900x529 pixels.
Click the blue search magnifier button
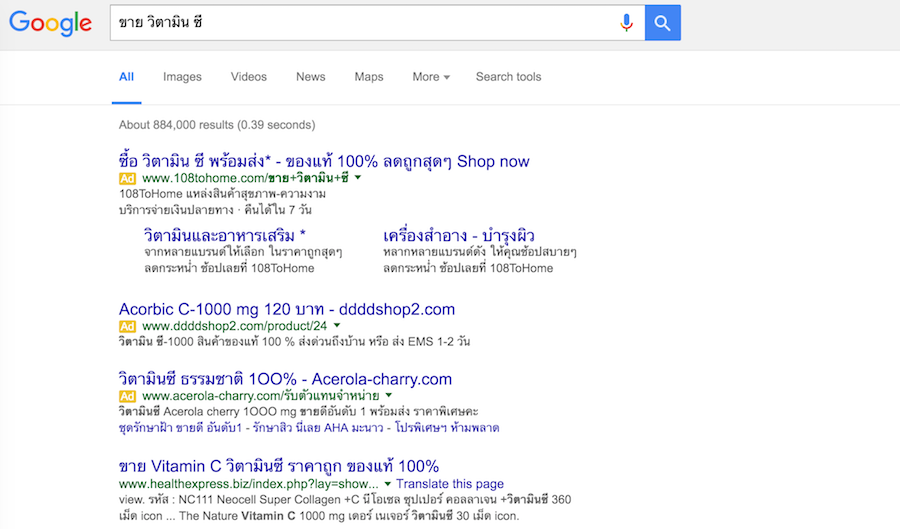pos(662,23)
